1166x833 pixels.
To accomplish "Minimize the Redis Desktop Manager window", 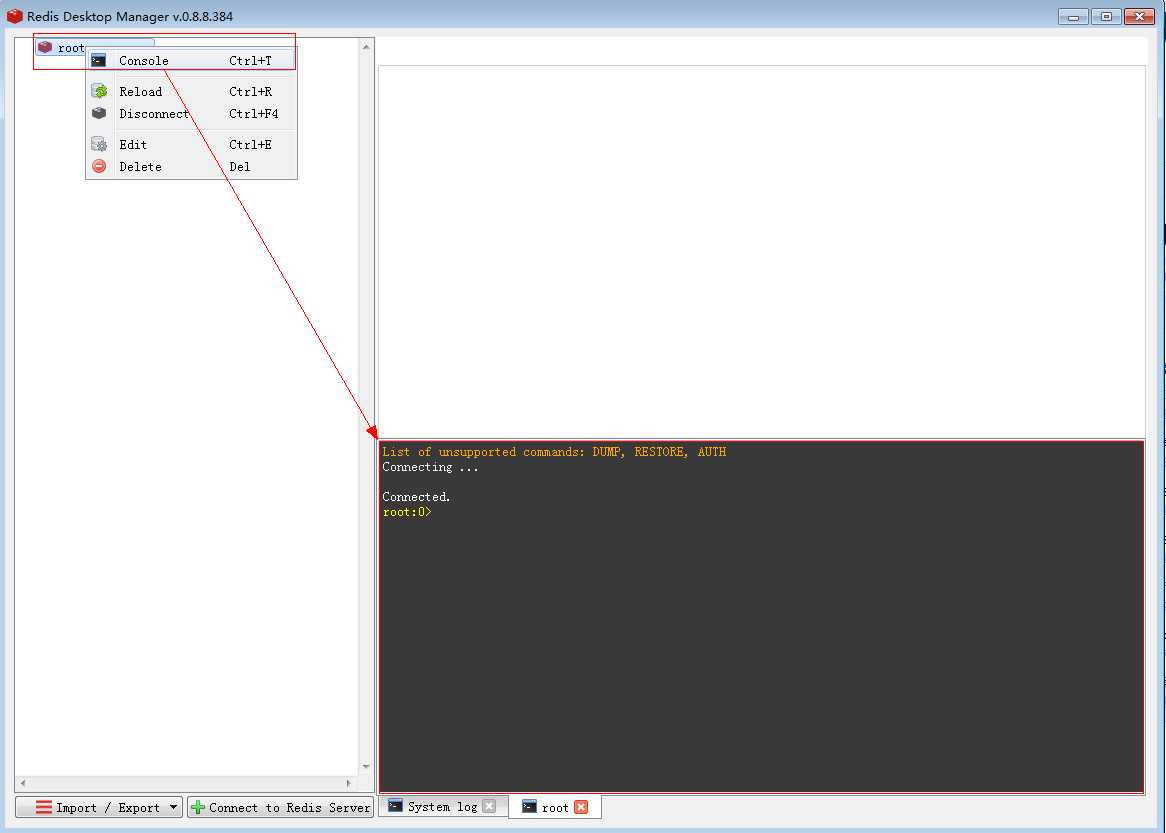I will tap(1073, 16).
